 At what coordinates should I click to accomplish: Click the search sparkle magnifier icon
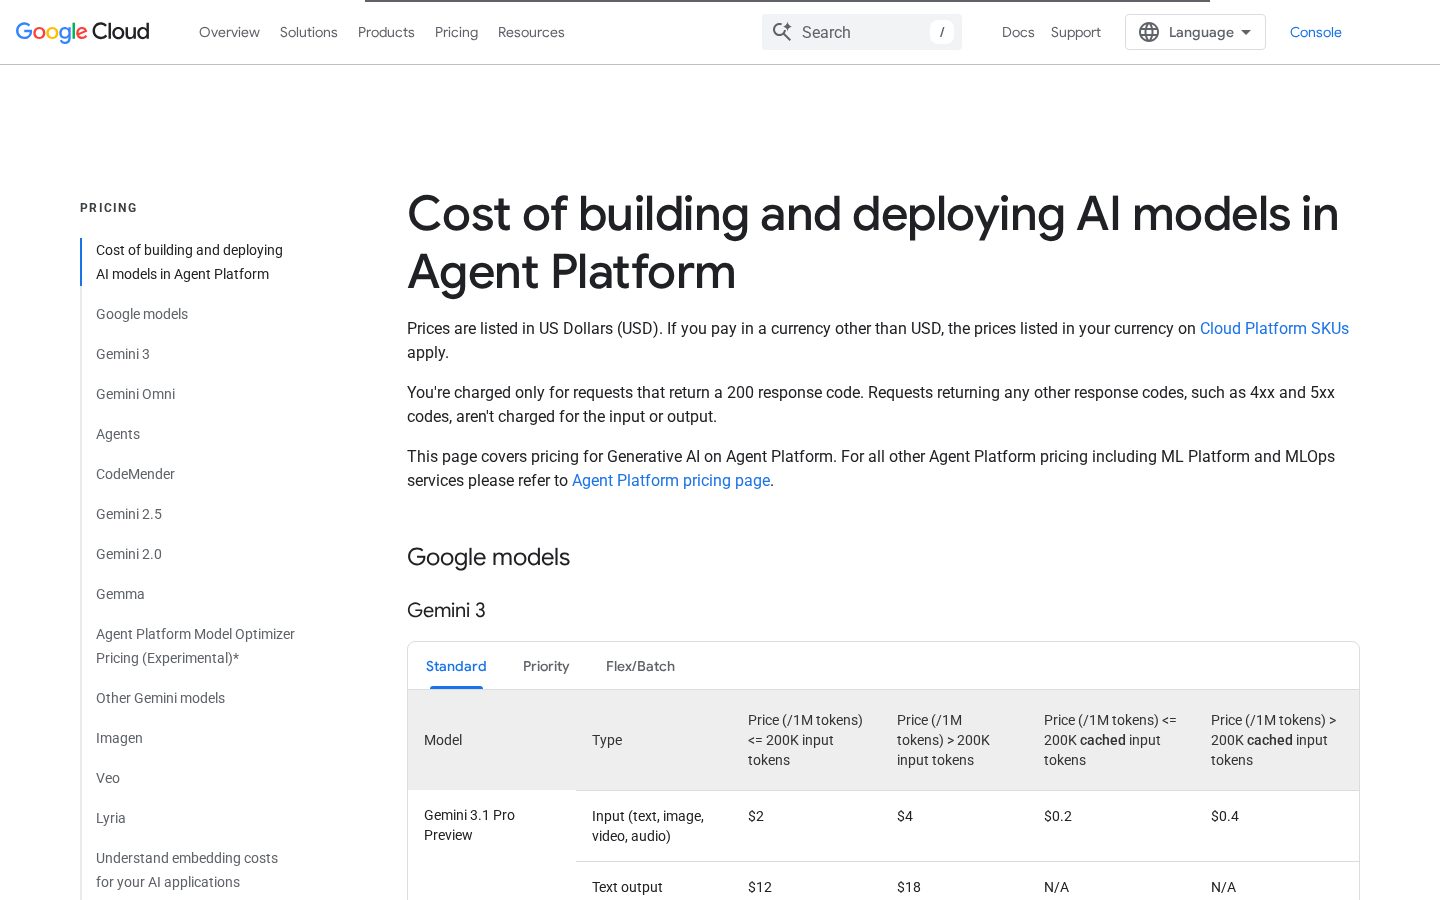[782, 32]
